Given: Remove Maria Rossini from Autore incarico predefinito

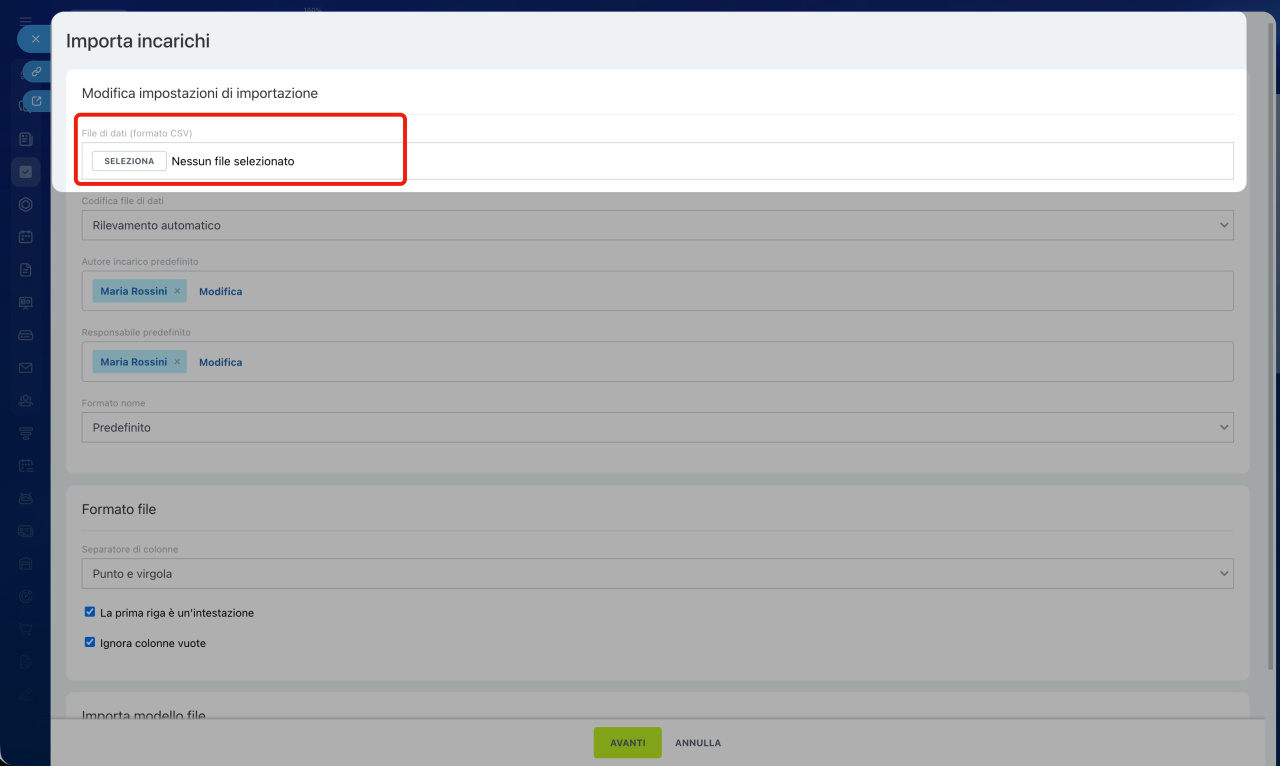Looking at the screenshot, I should [x=177, y=291].
